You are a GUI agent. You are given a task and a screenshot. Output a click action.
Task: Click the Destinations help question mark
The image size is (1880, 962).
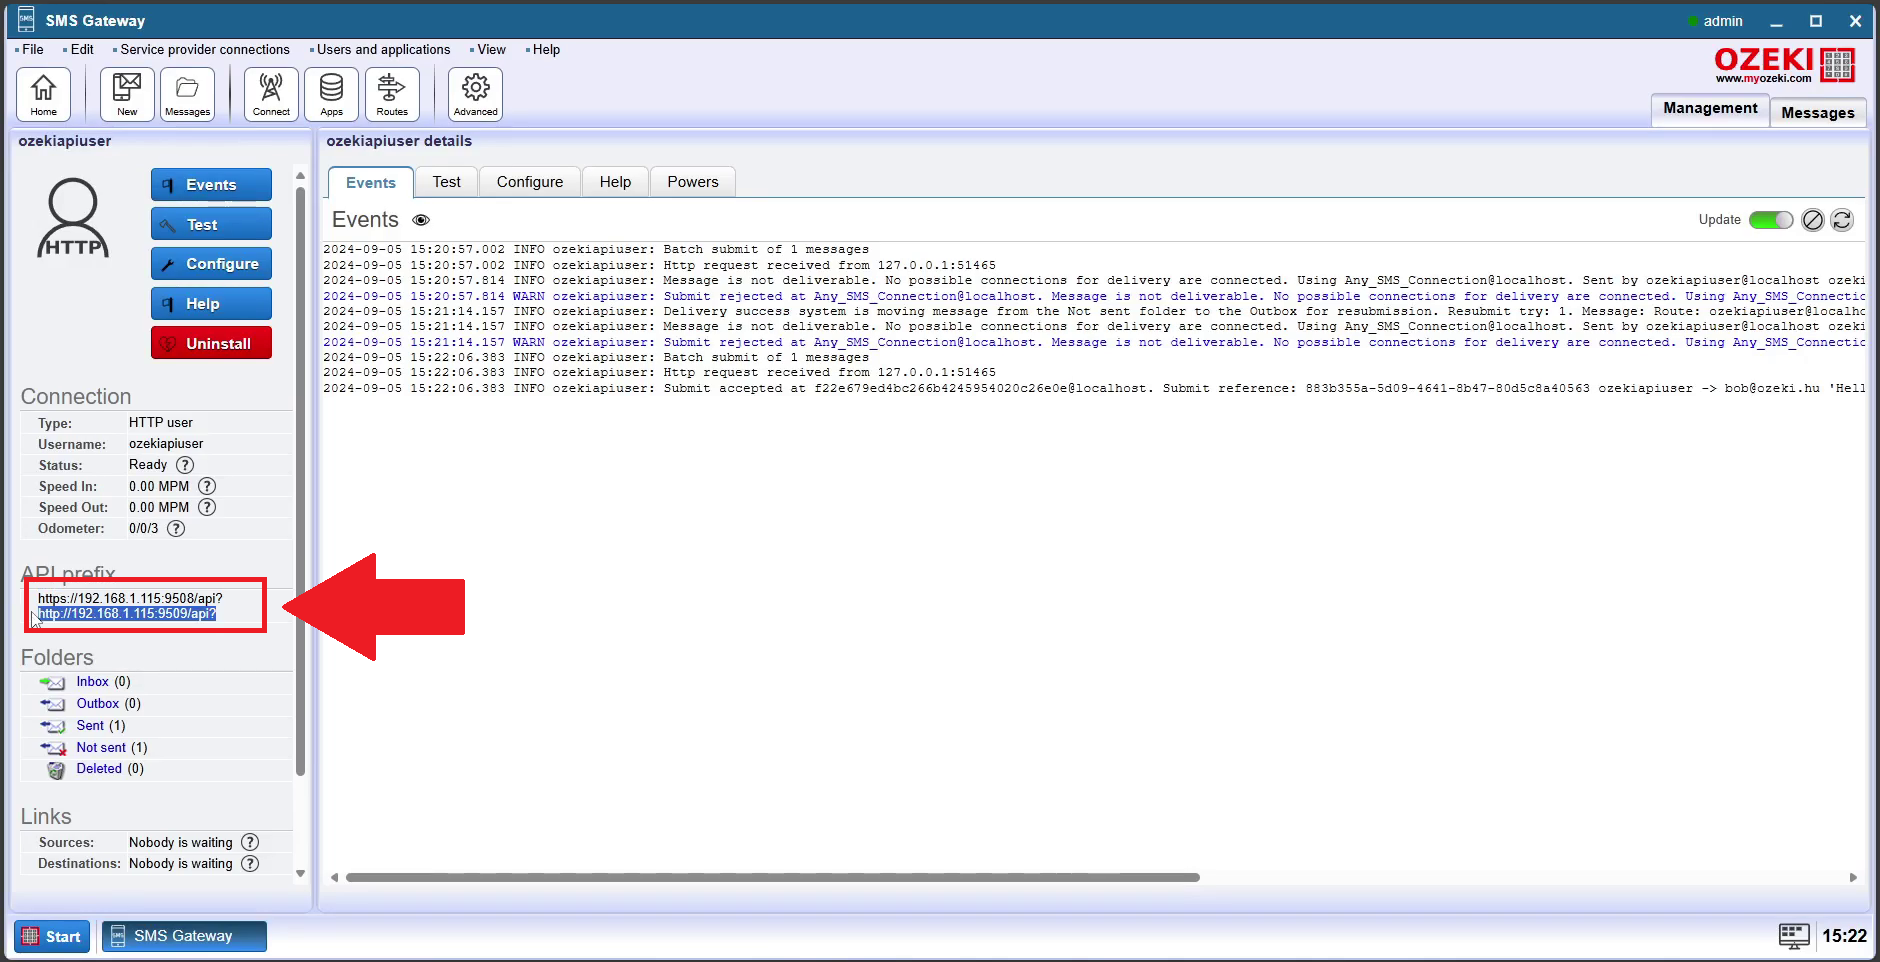(x=250, y=863)
